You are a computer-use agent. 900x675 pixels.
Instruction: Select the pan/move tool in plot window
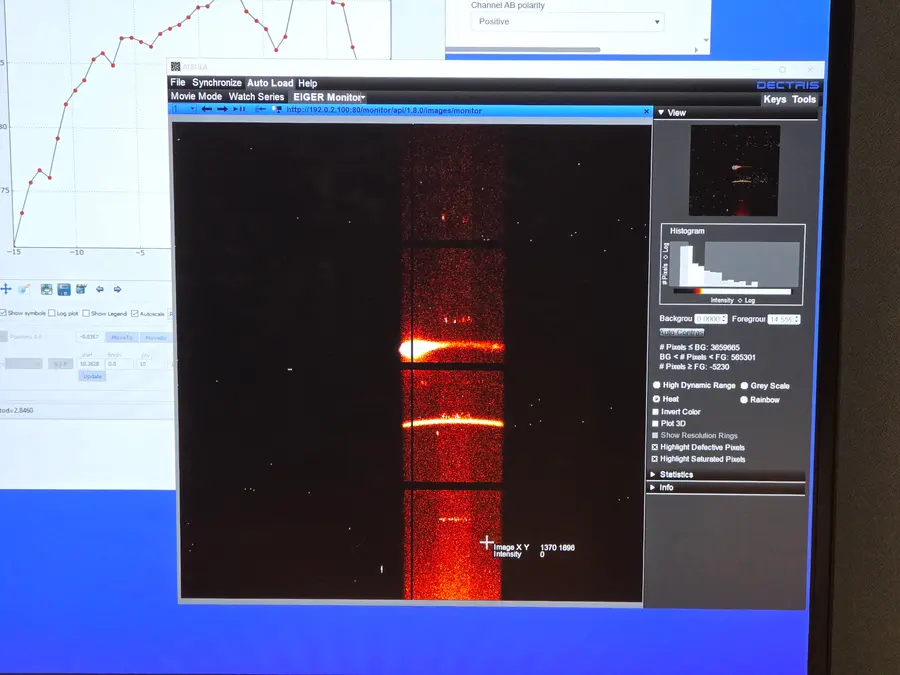[6, 289]
